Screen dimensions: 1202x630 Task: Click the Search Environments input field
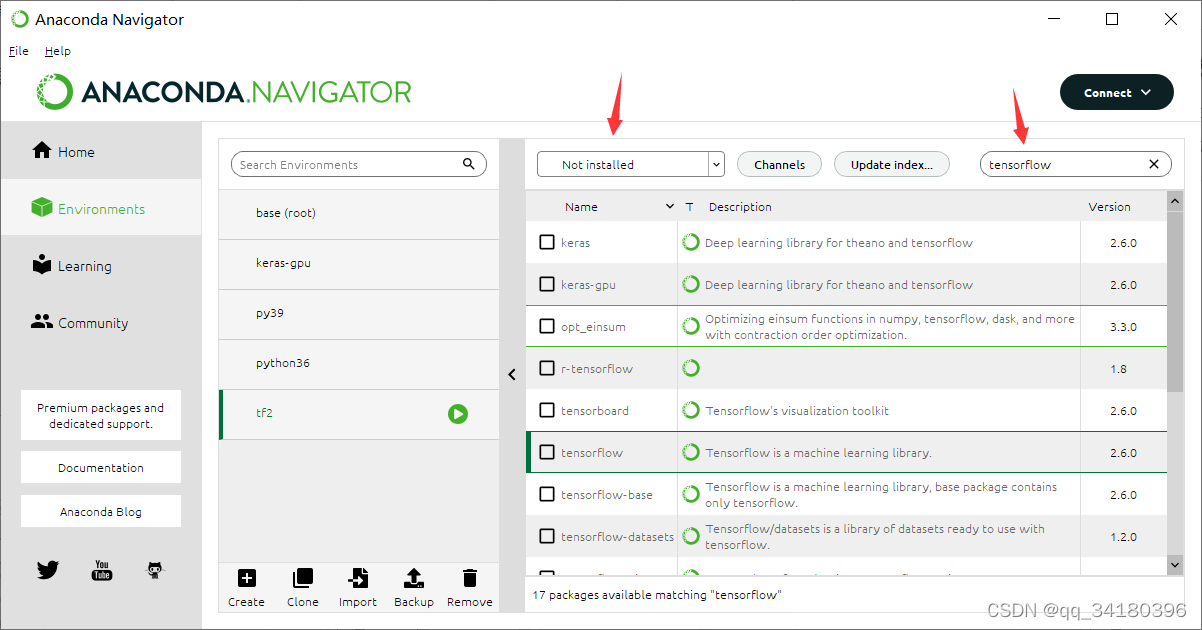(x=359, y=164)
